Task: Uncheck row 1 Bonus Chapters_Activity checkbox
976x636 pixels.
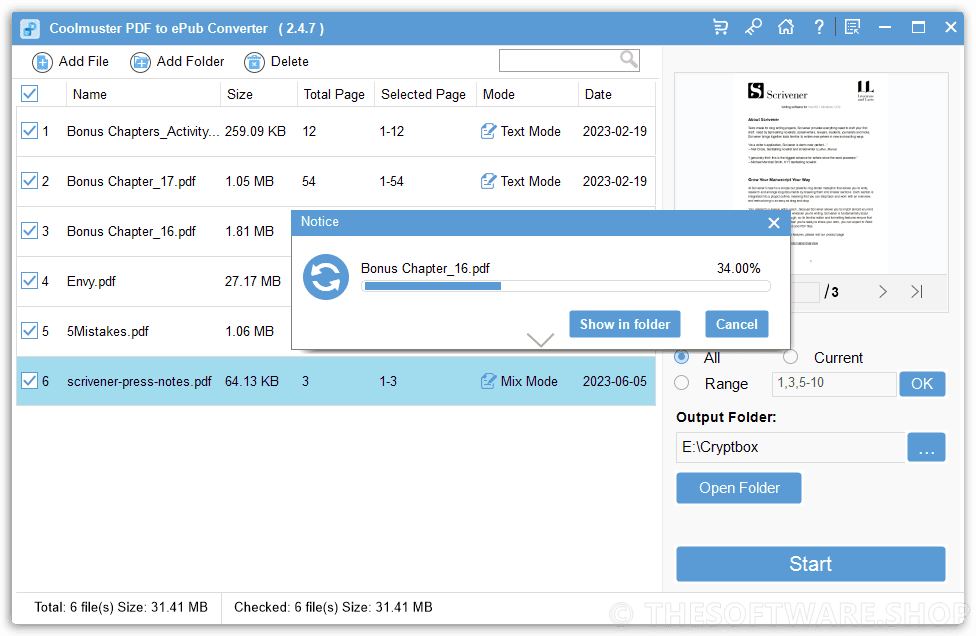Action: tap(29, 131)
